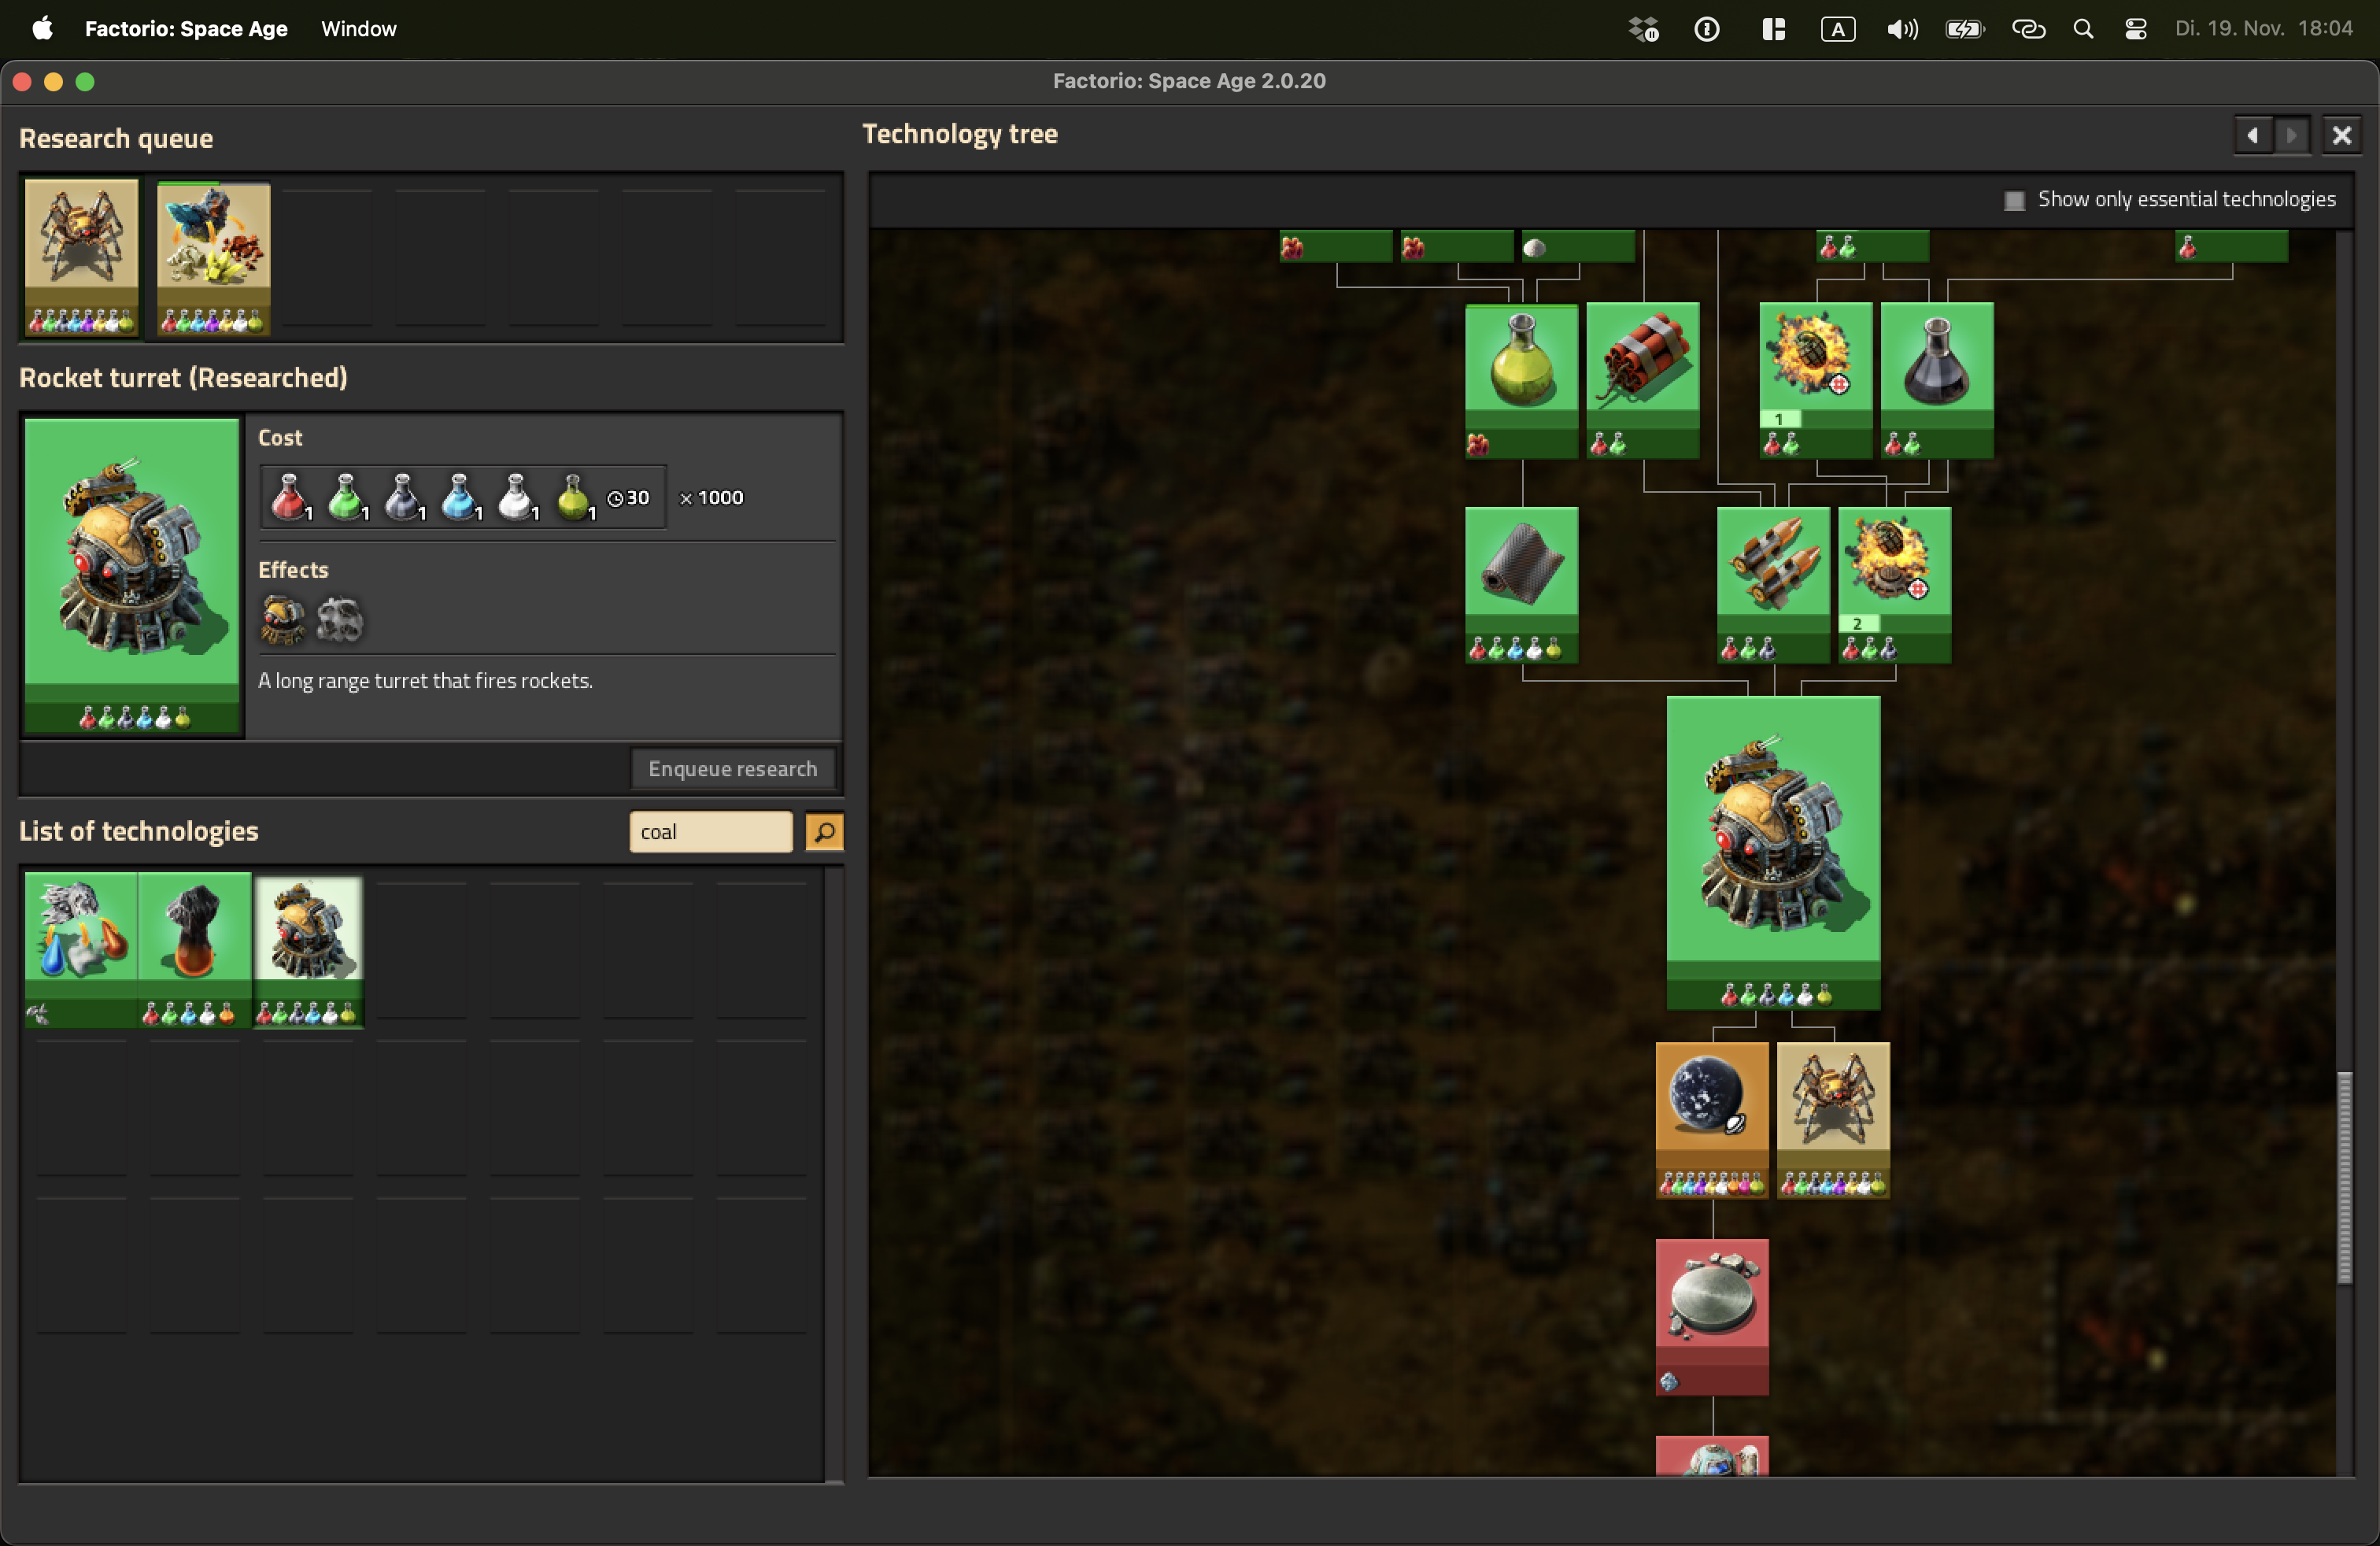Screen dimensions: 2380x1546
Task: Click the technology list vertical scrollbar
Action: click(x=834, y=1173)
